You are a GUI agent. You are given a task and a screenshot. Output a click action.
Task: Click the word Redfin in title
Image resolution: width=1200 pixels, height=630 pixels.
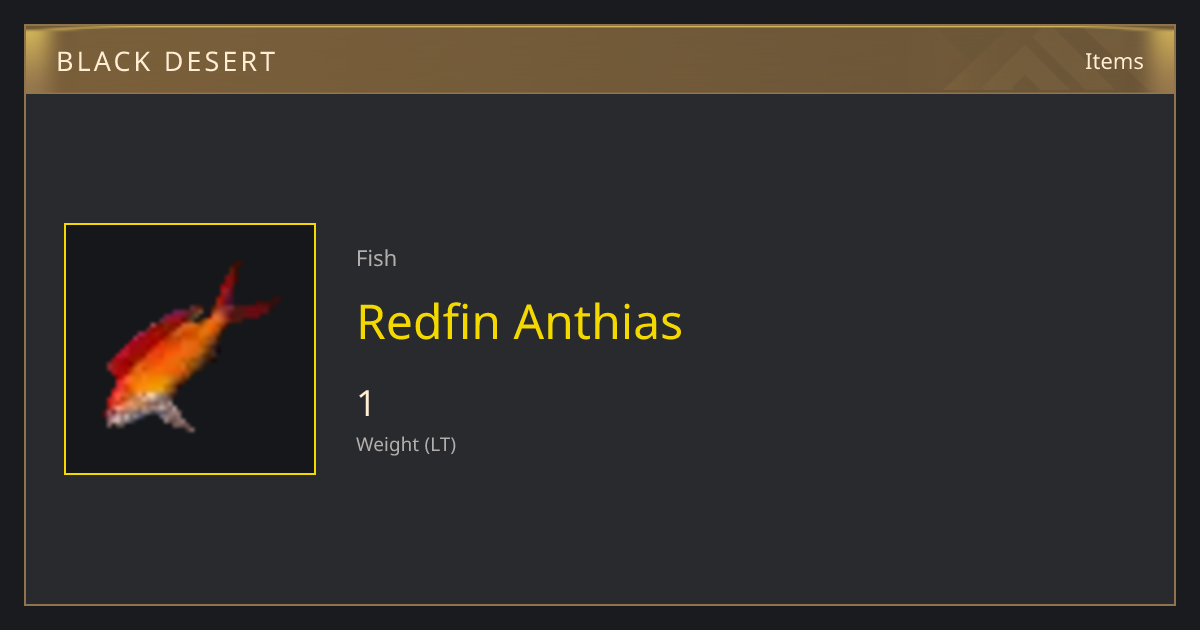pyautogui.click(x=428, y=322)
